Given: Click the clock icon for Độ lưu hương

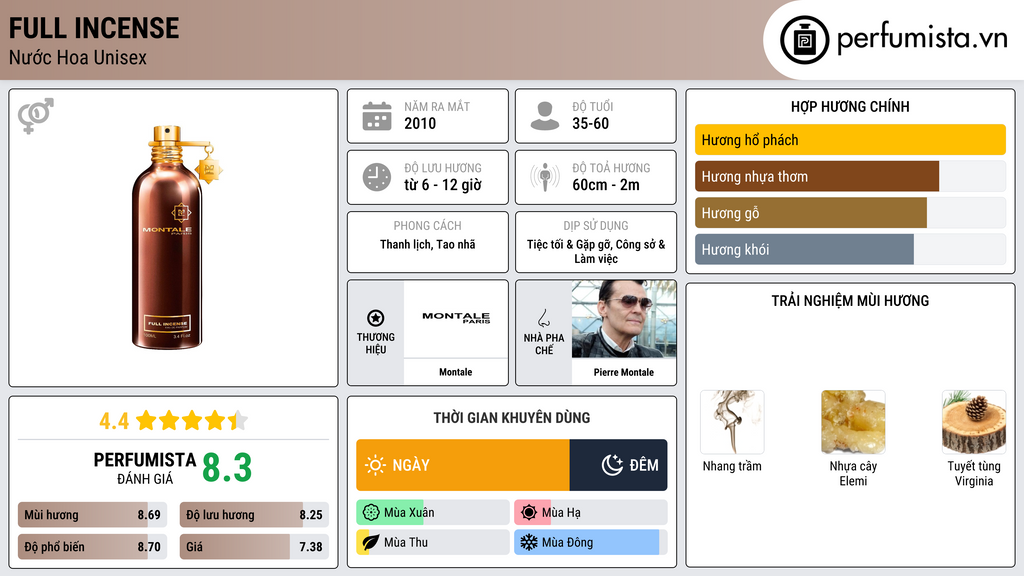Looking at the screenshot, I should pyautogui.click(x=376, y=177).
